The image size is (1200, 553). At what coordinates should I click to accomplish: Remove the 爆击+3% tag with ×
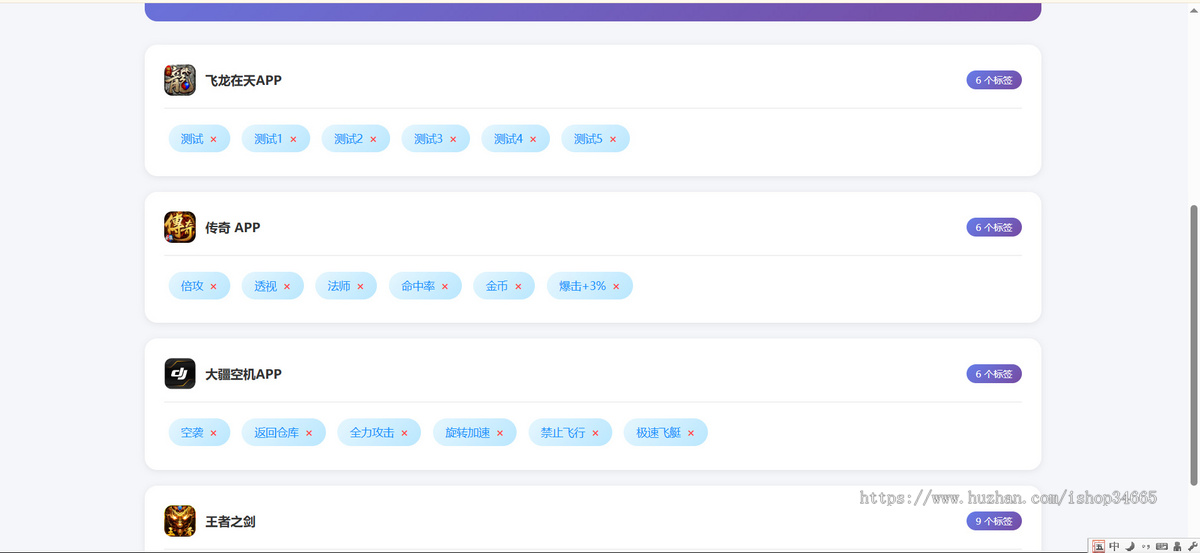(x=616, y=287)
